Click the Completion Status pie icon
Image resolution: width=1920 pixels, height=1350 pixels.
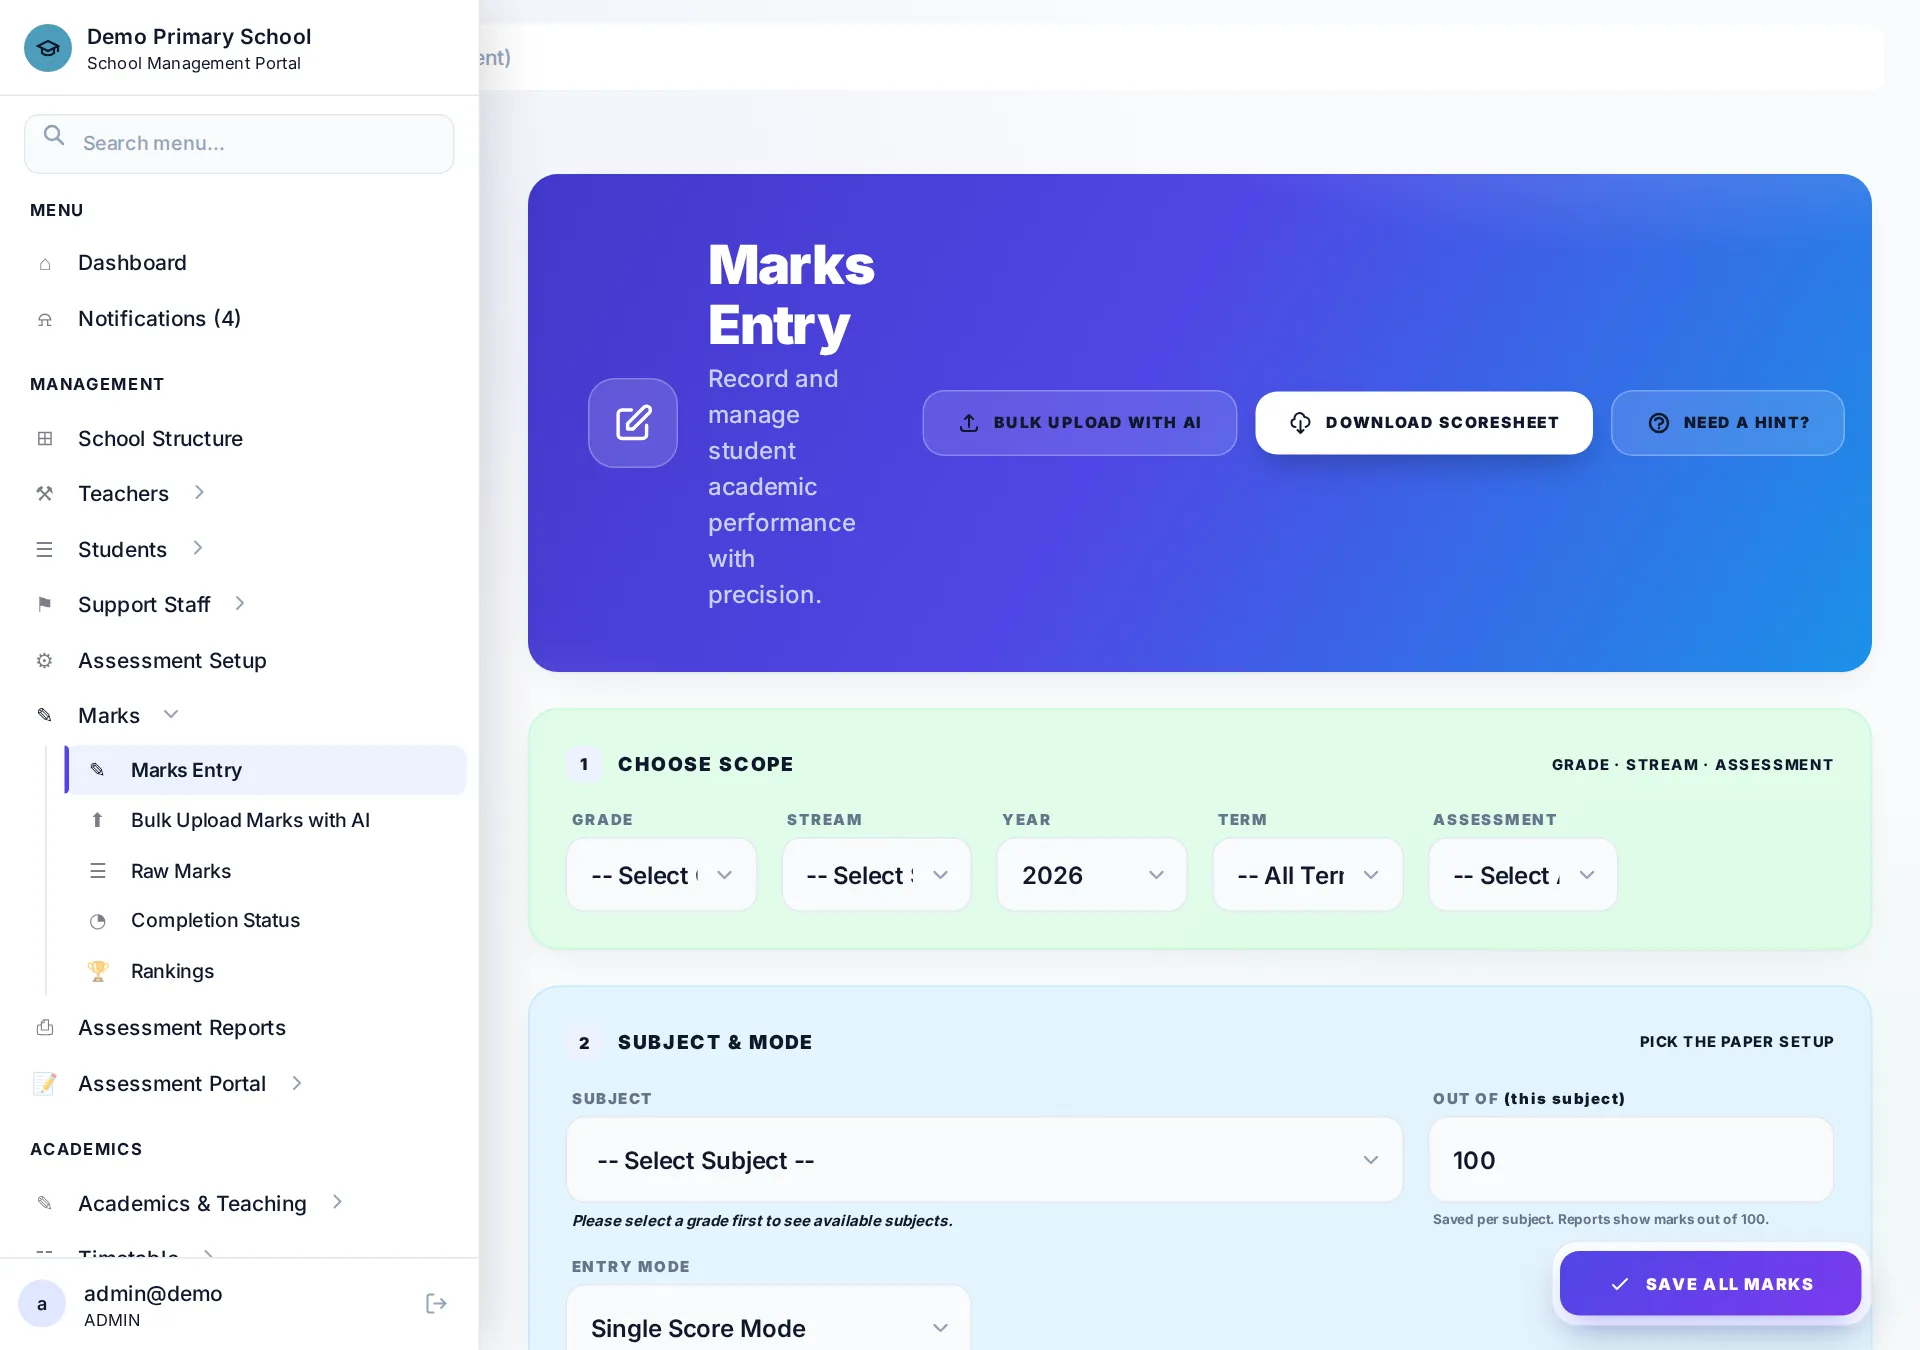point(97,921)
